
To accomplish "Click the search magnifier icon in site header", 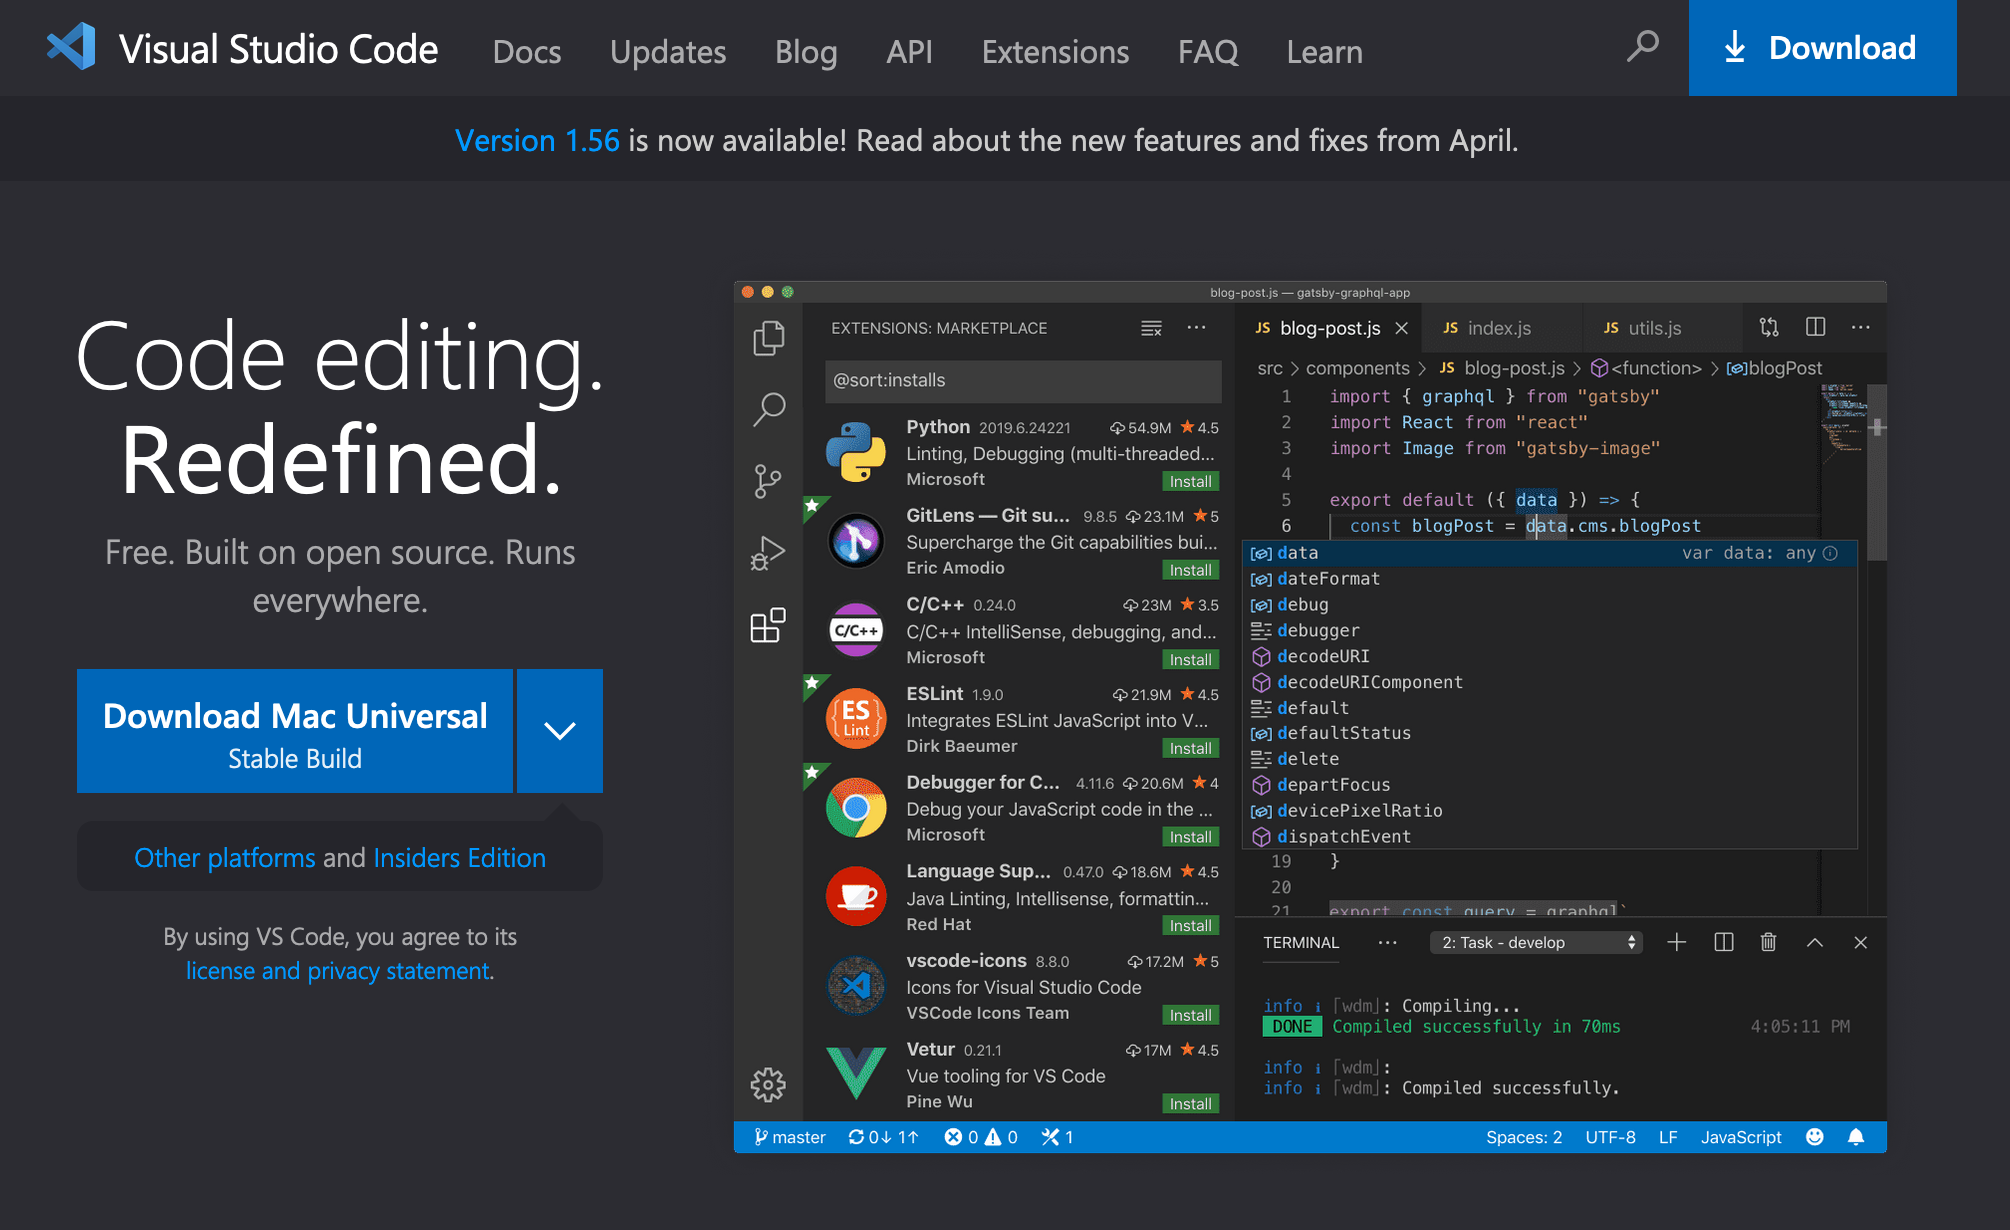I will pyautogui.click(x=1642, y=47).
